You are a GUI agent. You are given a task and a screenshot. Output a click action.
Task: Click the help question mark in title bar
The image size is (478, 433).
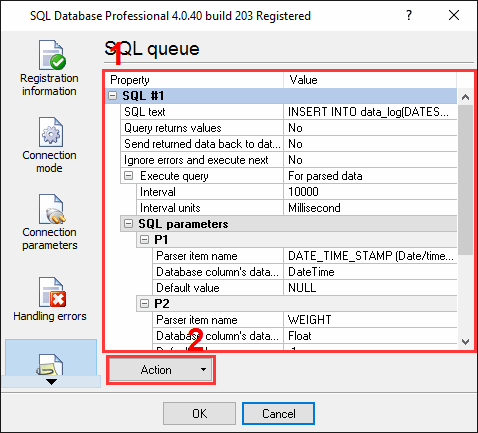click(409, 15)
